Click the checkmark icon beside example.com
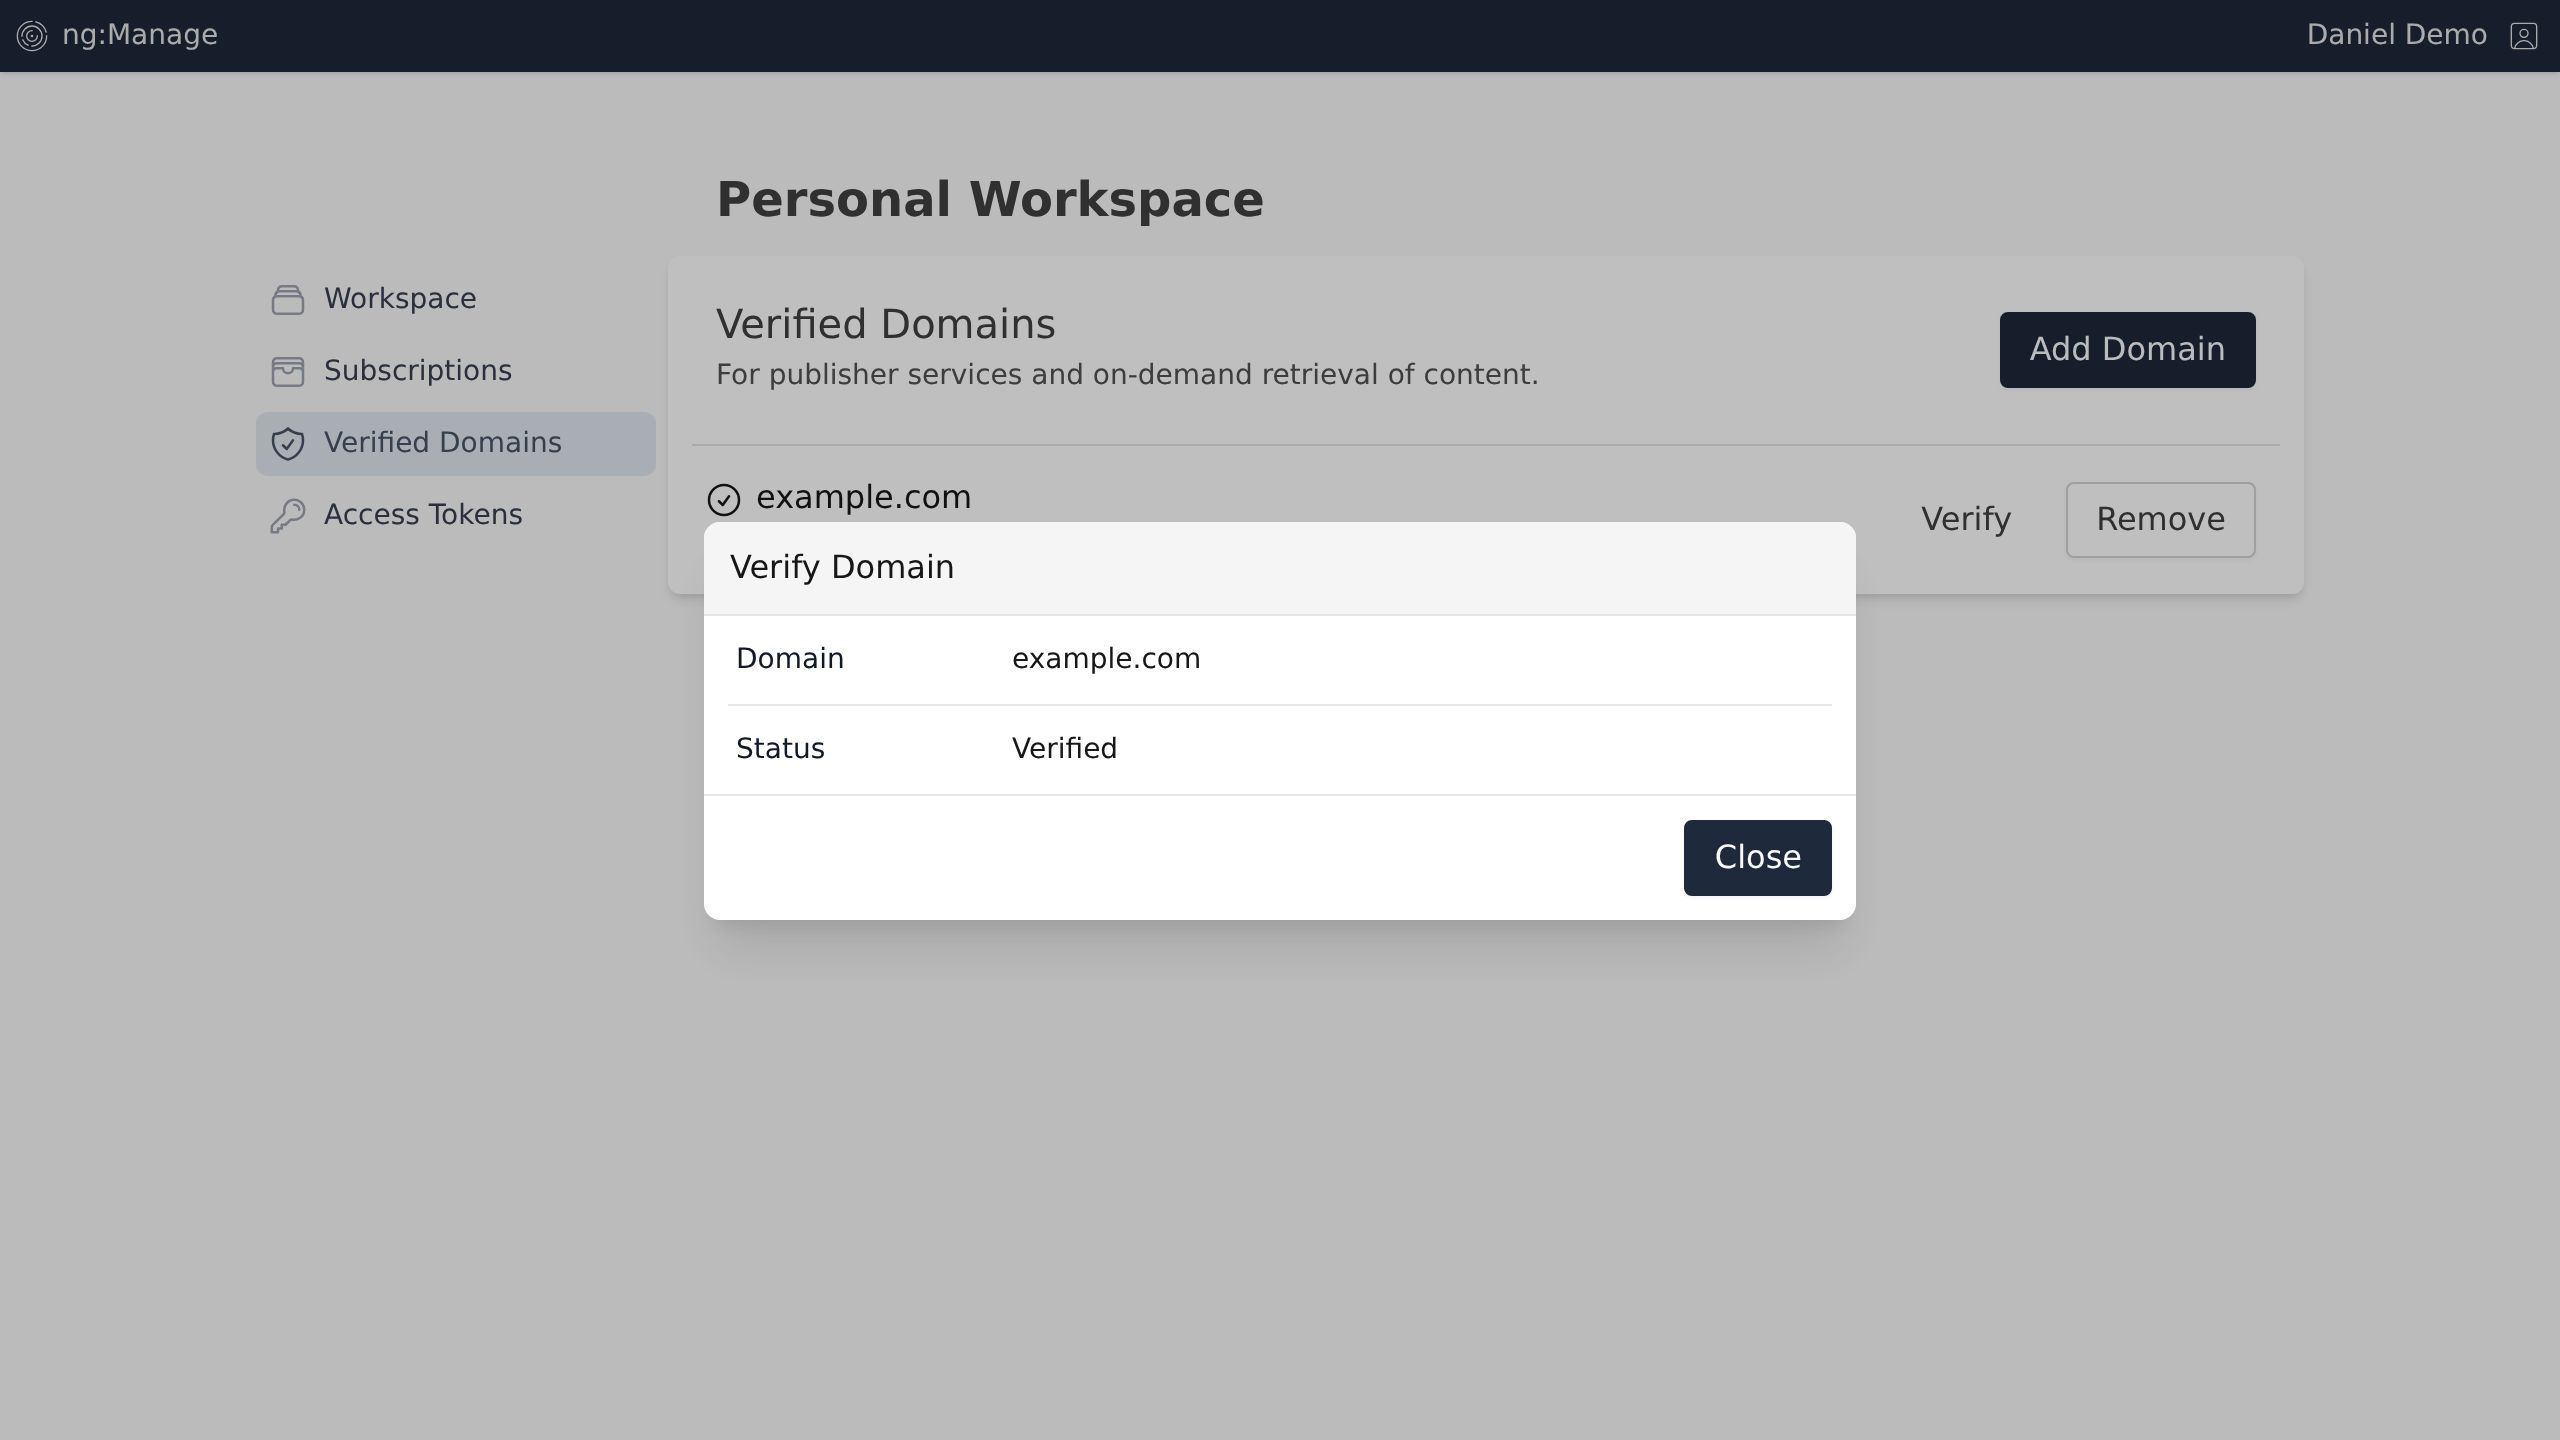2560x1440 pixels. click(724, 499)
